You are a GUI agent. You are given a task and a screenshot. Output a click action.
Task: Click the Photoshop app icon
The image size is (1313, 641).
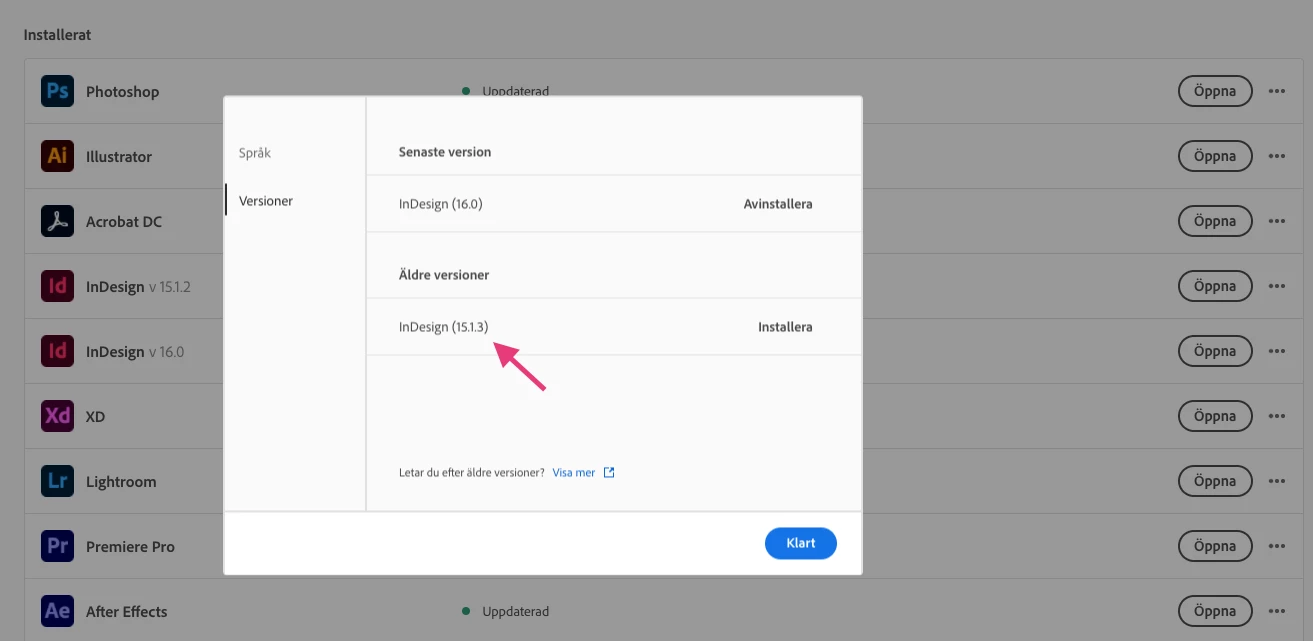(x=58, y=91)
